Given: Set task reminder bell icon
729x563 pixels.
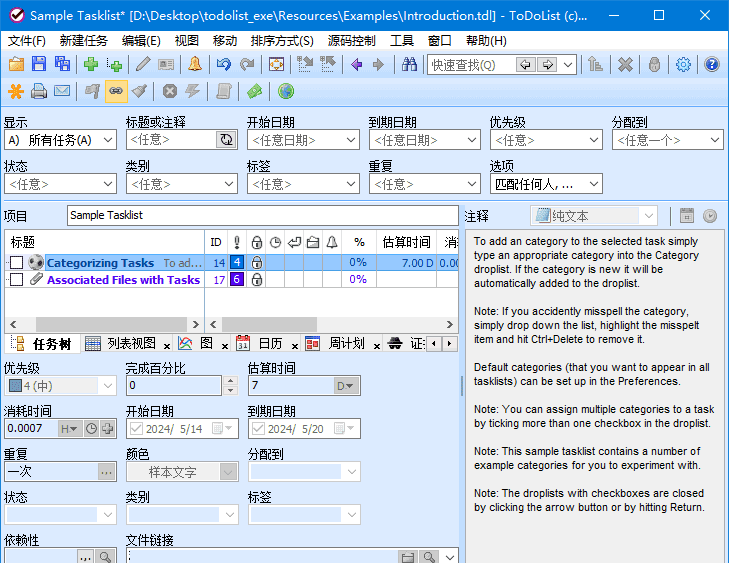Looking at the screenshot, I should (195, 64).
